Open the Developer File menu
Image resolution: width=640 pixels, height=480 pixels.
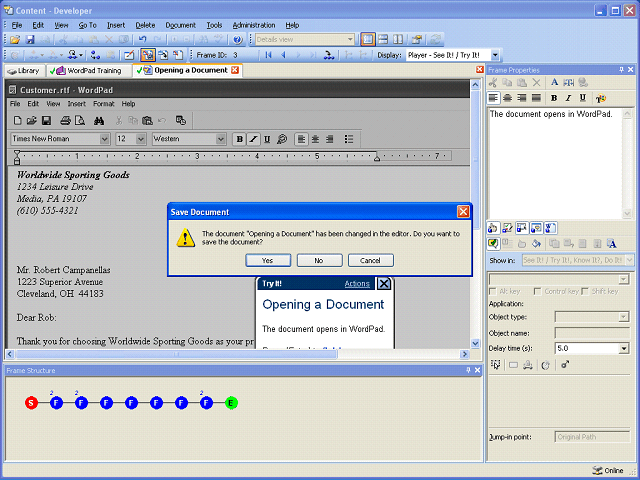coord(17,25)
